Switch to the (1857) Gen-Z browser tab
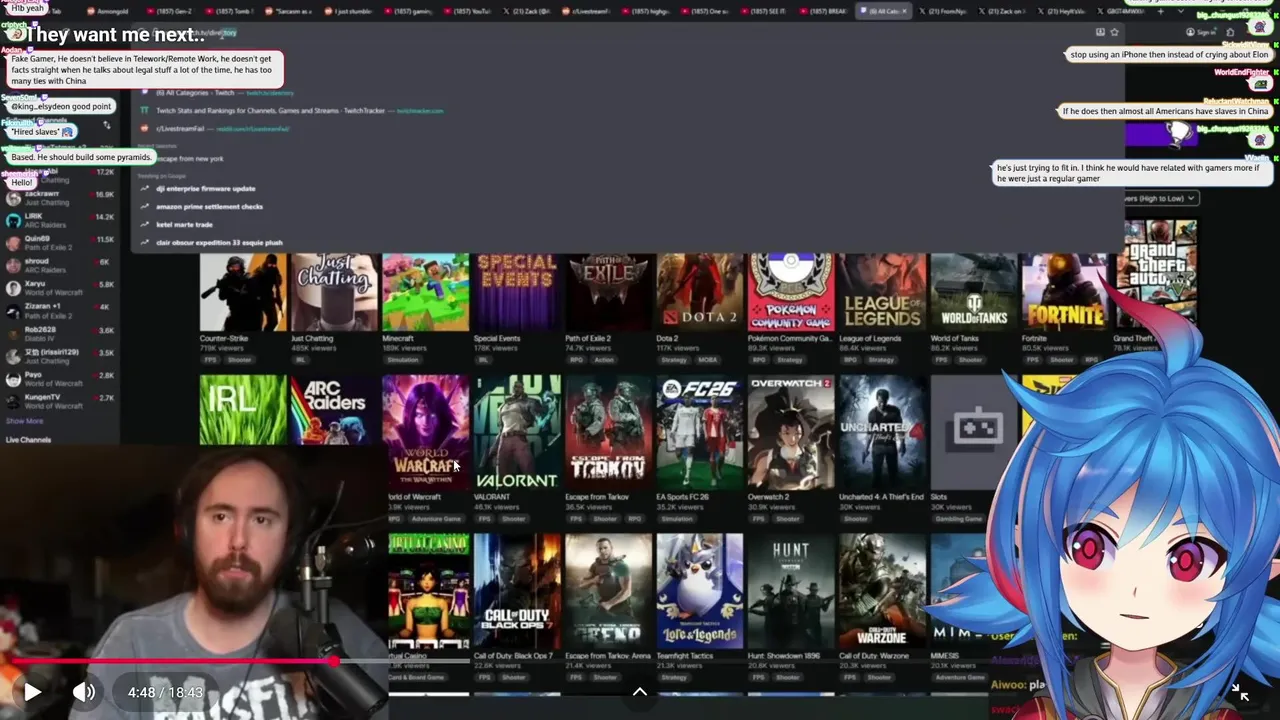1280x720 pixels. (x=171, y=11)
